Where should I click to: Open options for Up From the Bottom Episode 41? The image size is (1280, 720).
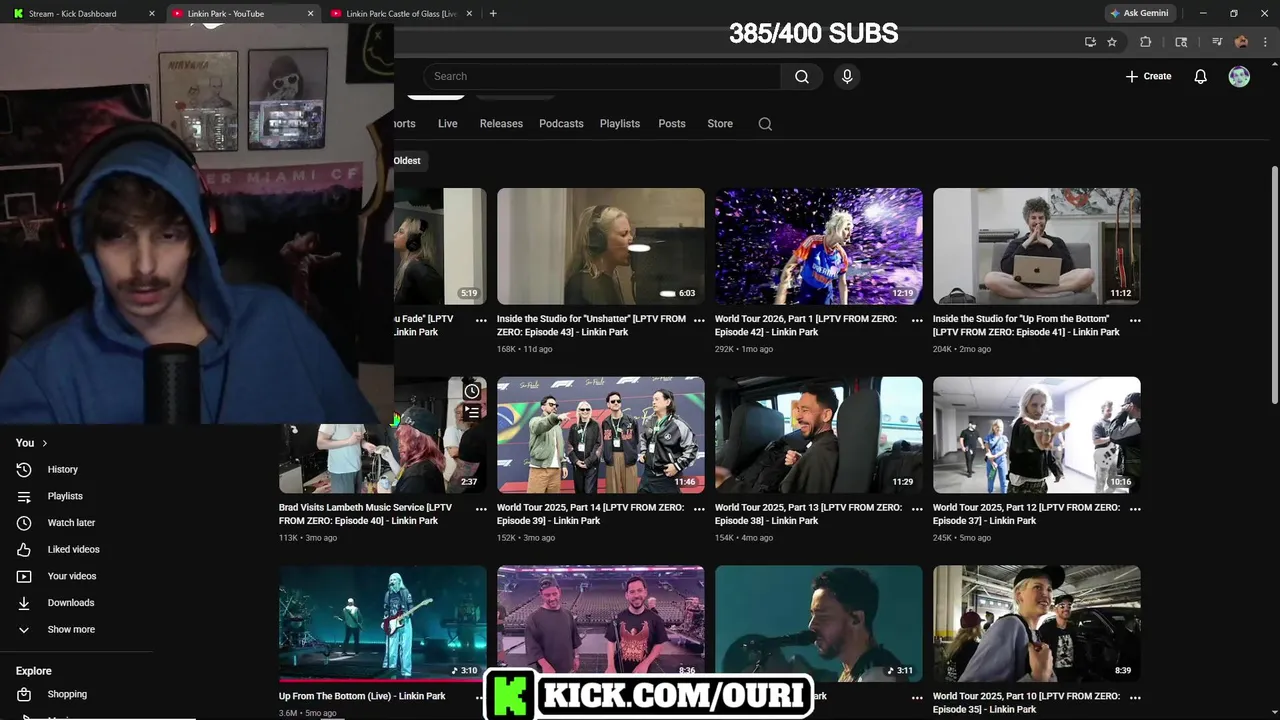pyautogui.click(x=1135, y=320)
